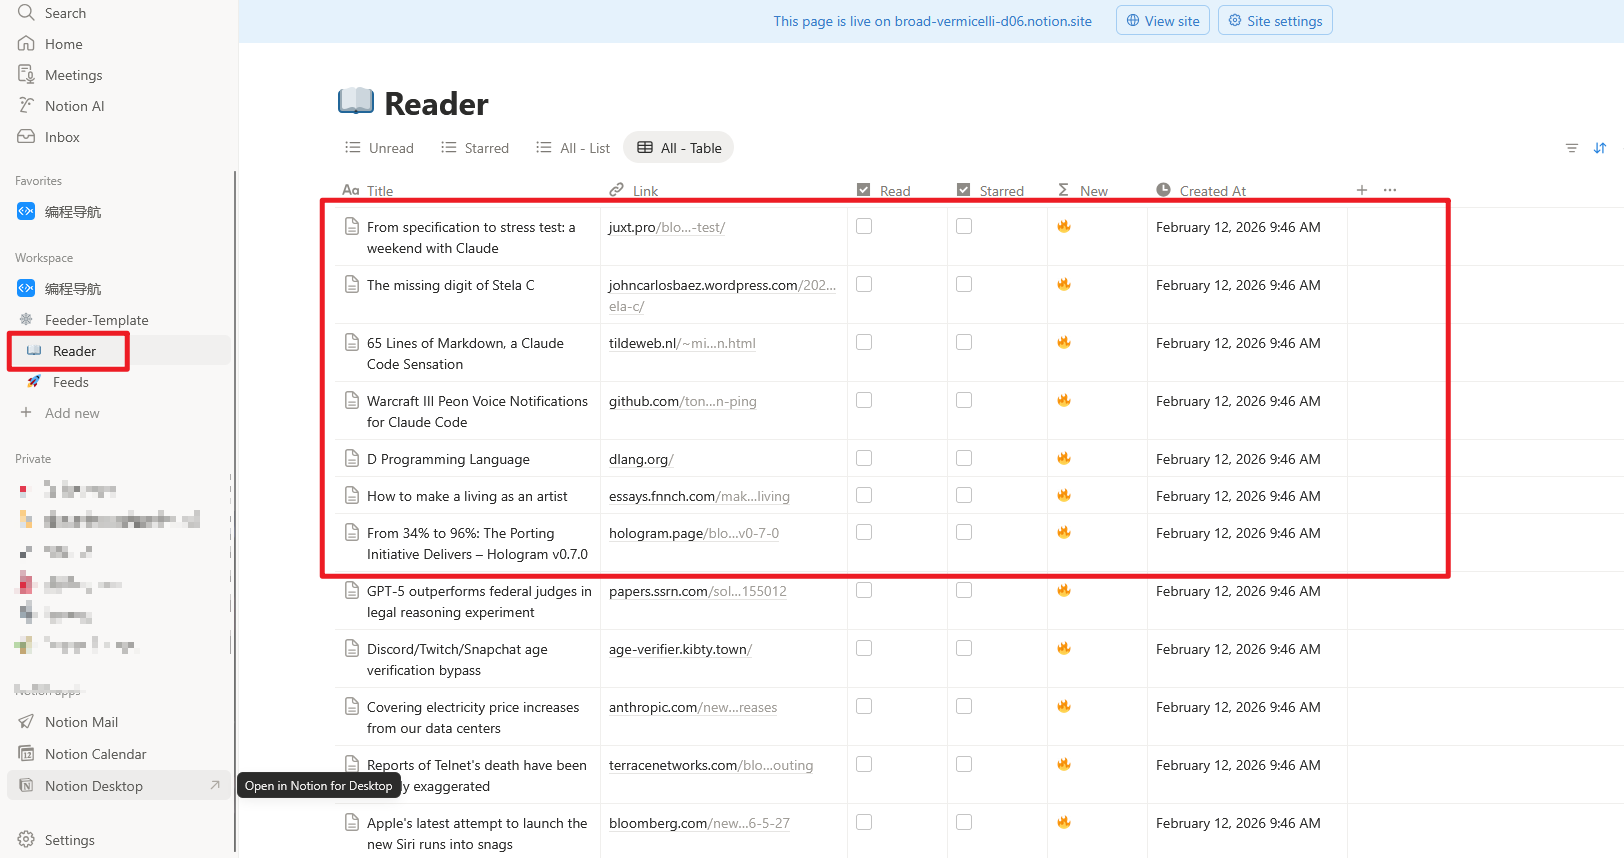Select the All - Table tab

[679, 148]
